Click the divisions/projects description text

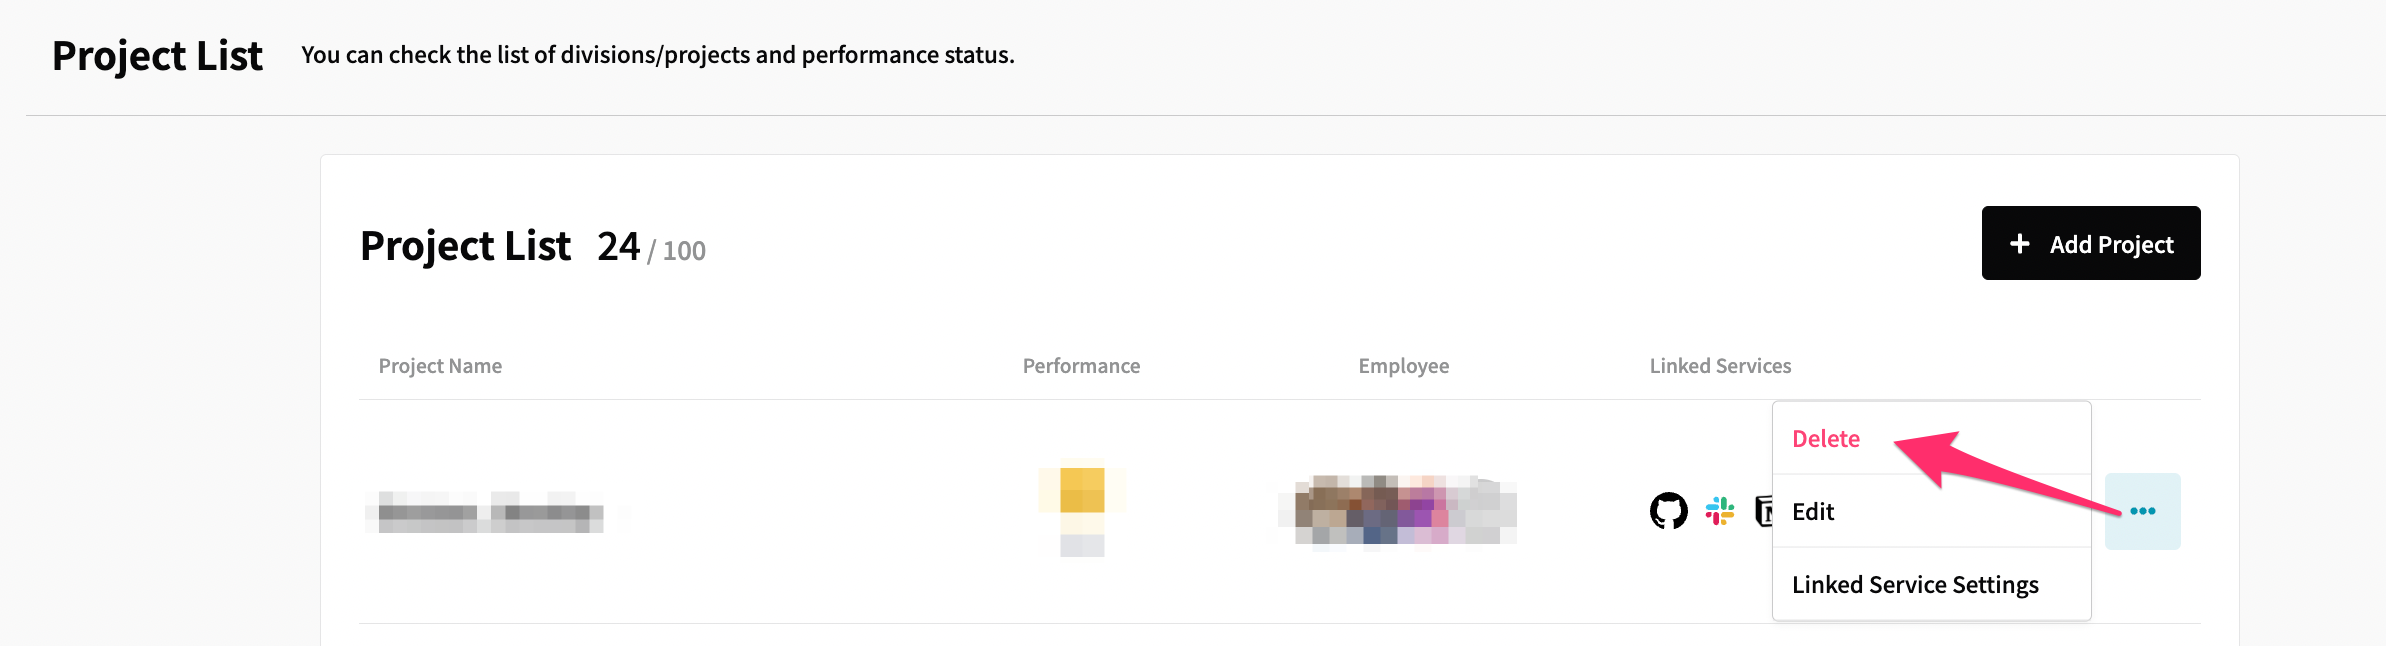(658, 55)
